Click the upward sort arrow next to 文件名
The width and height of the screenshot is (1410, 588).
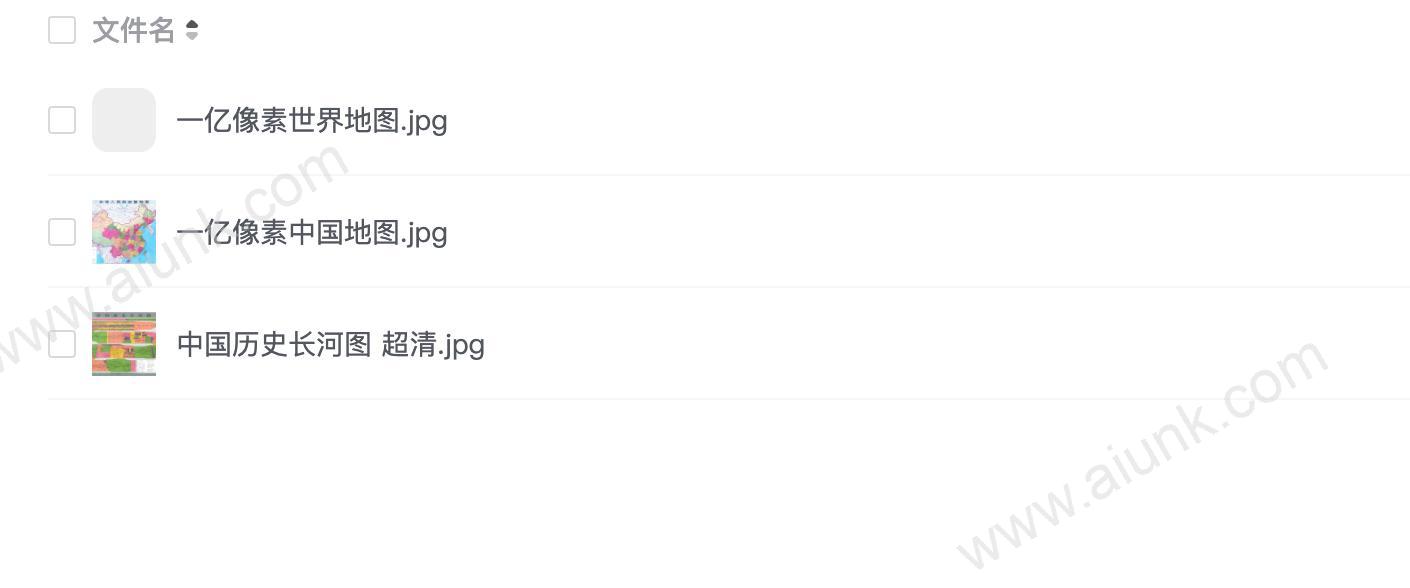(x=192, y=25)
